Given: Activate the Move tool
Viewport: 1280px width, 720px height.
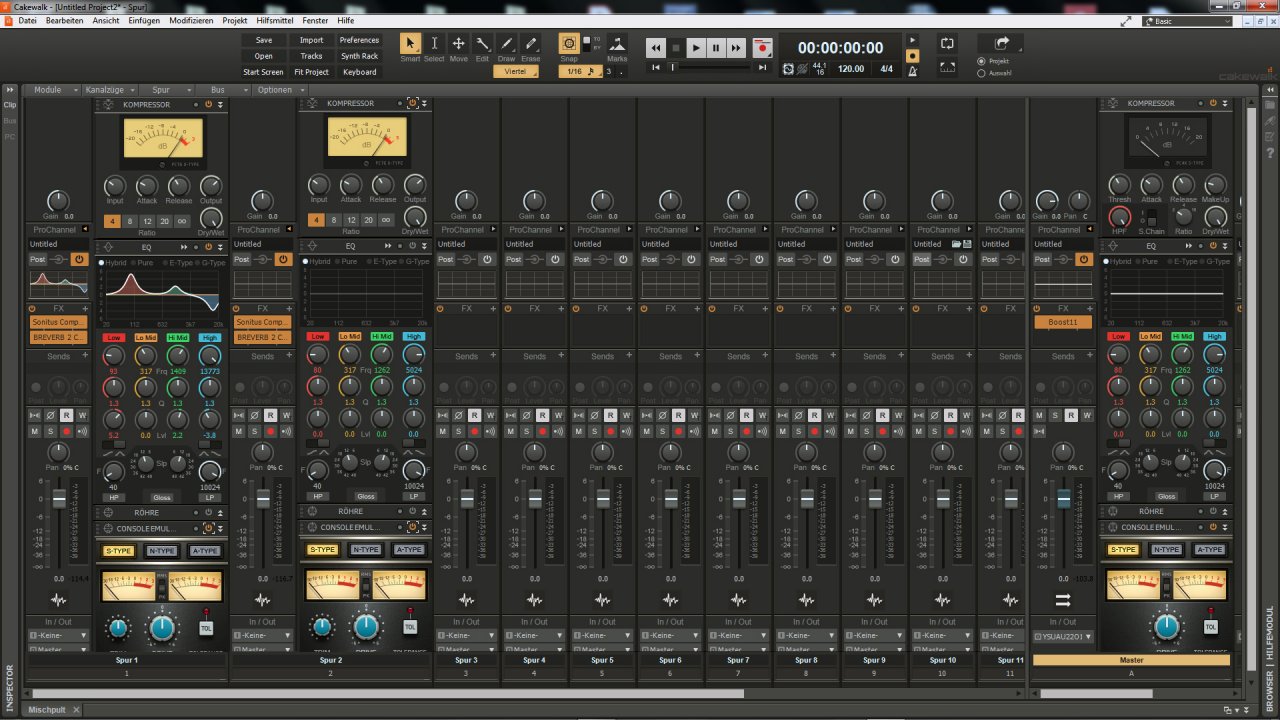Looking at the screenshot, I should click(x=458, y=44).
